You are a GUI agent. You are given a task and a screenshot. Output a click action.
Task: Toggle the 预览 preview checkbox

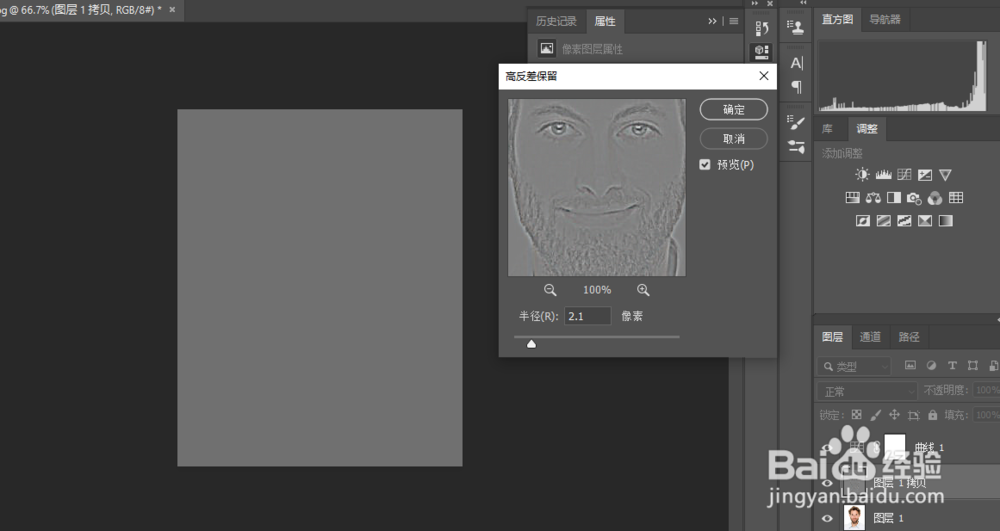(705, 164)
